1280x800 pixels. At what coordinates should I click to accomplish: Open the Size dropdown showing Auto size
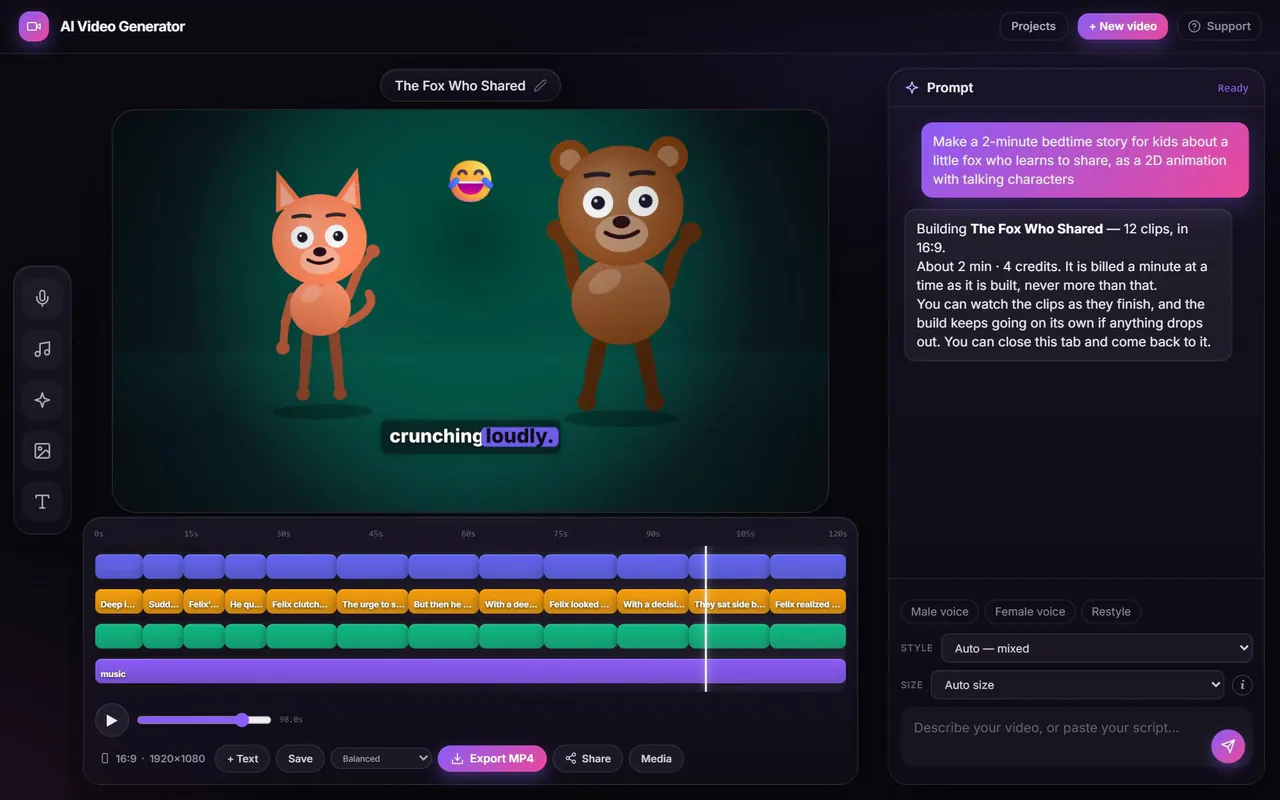1078,685
